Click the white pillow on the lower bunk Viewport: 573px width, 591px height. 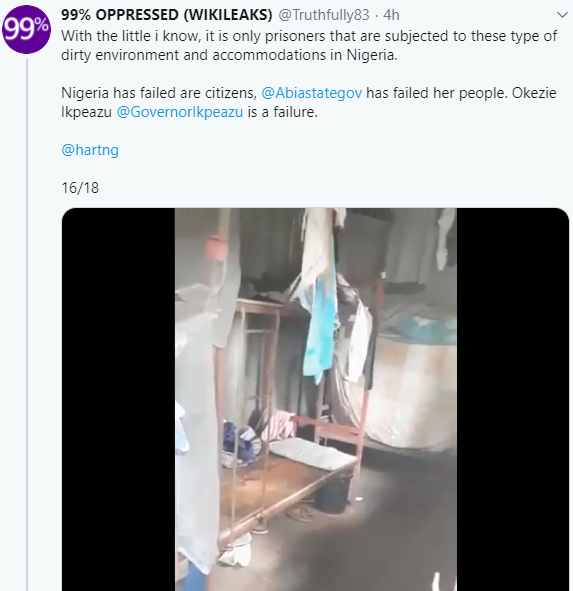coord(311,453)
